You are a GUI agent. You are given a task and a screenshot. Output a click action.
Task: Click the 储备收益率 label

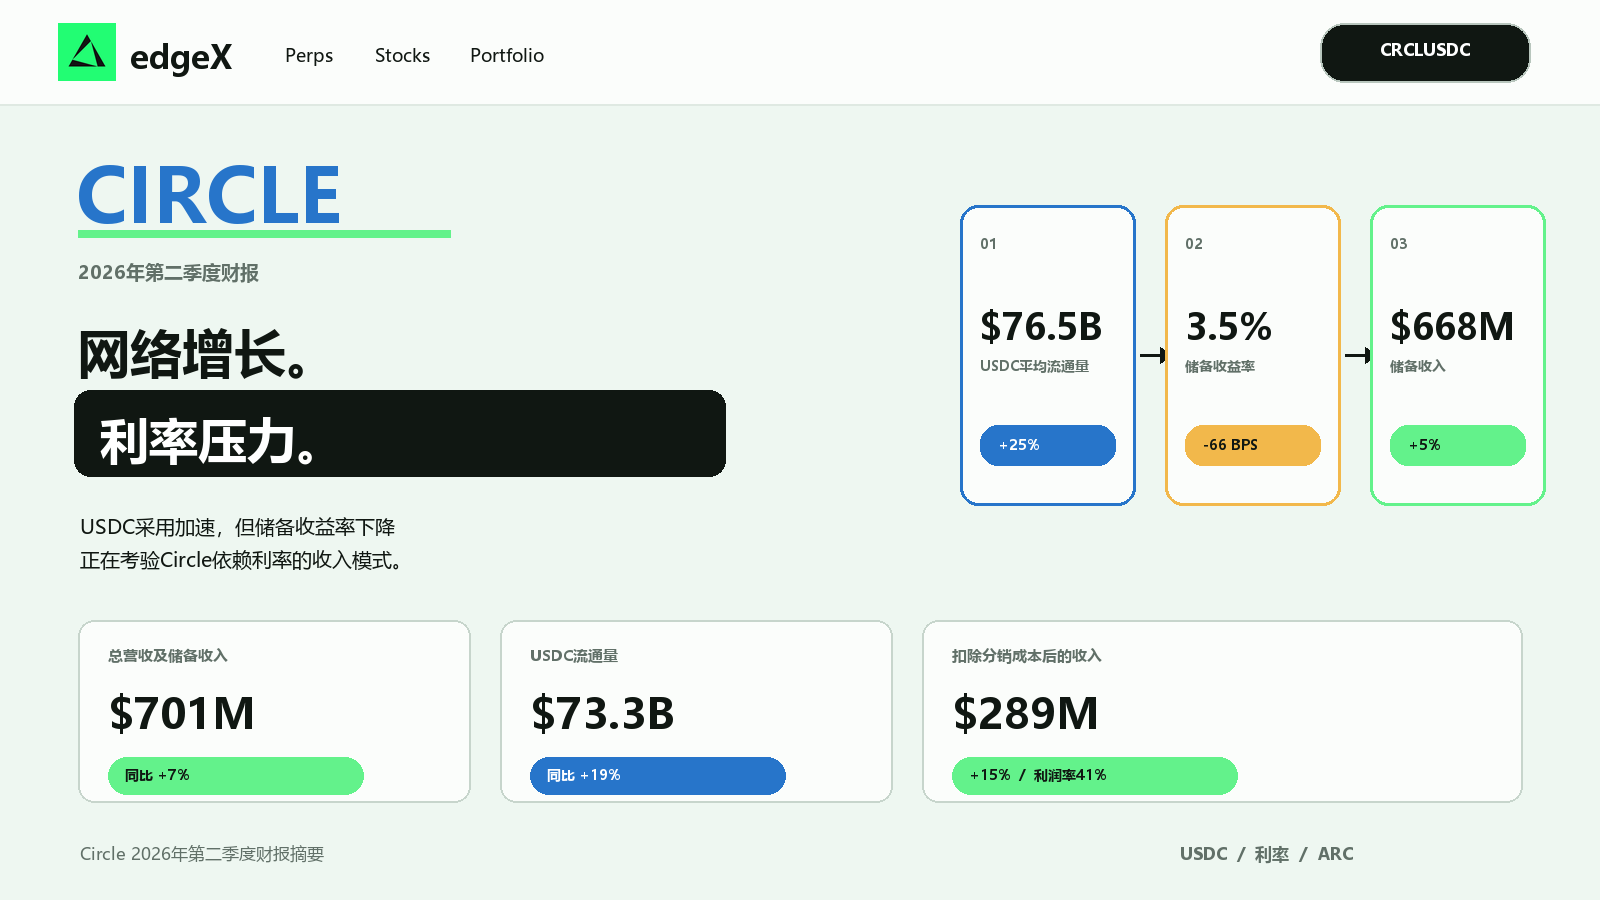tap(1220, 366)
